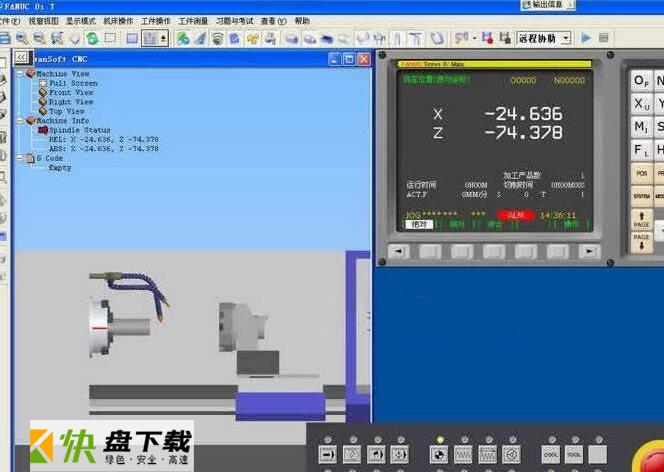
Task: Click the T-shaped measuring tool icon
Action: 415,39
